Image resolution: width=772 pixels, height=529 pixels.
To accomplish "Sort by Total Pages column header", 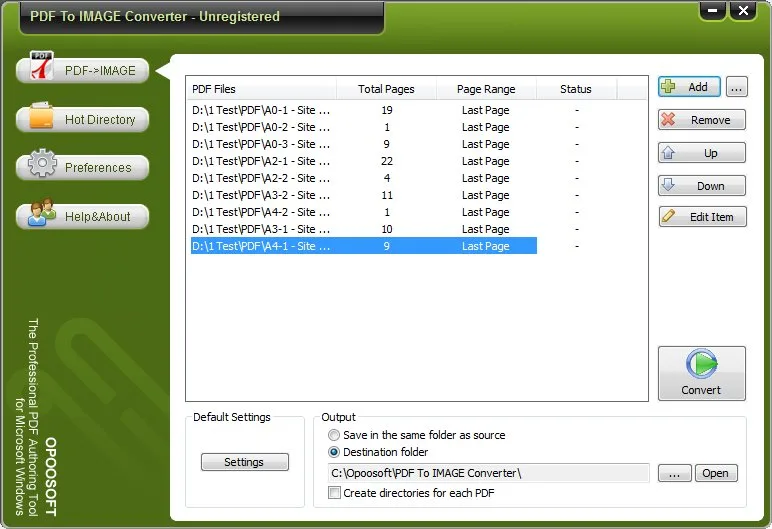I will (386, 89).
